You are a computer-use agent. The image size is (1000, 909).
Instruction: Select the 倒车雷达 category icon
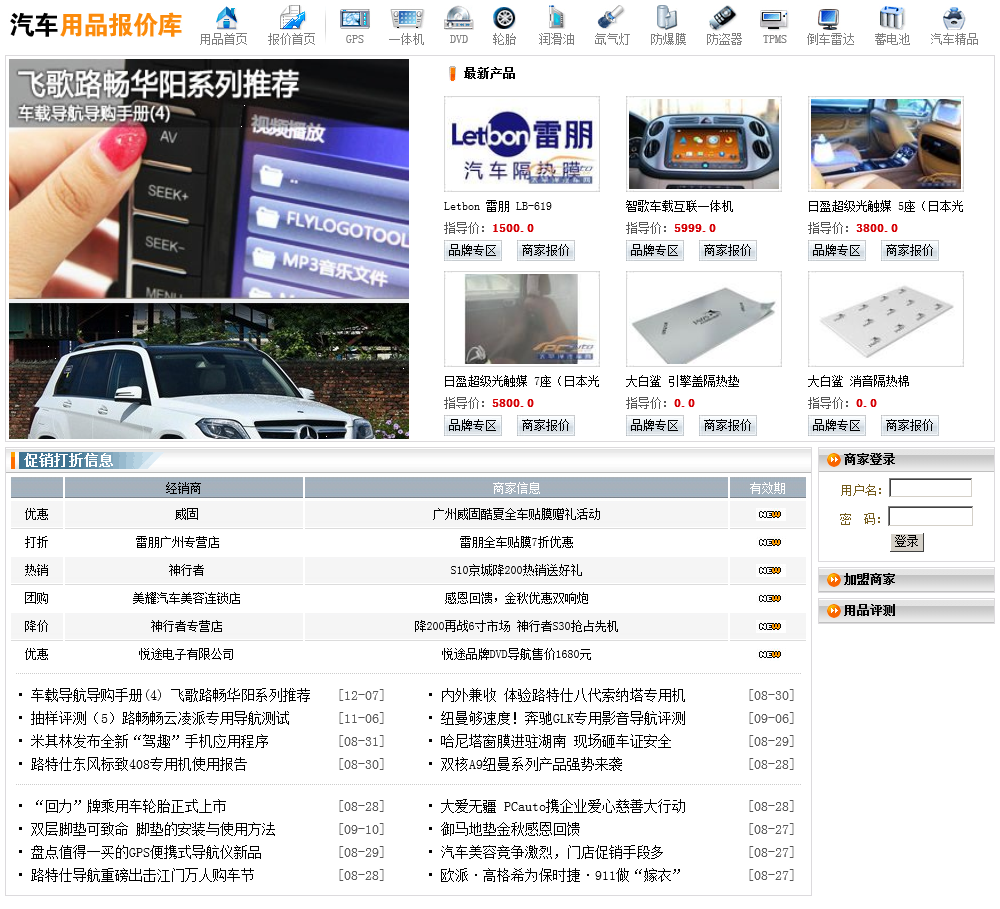(830, 18)
